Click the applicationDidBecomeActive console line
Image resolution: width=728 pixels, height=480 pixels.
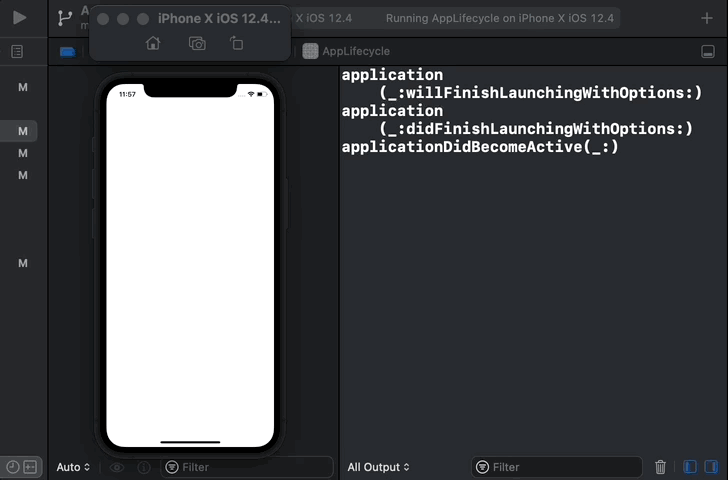click(x=480, y=147)
